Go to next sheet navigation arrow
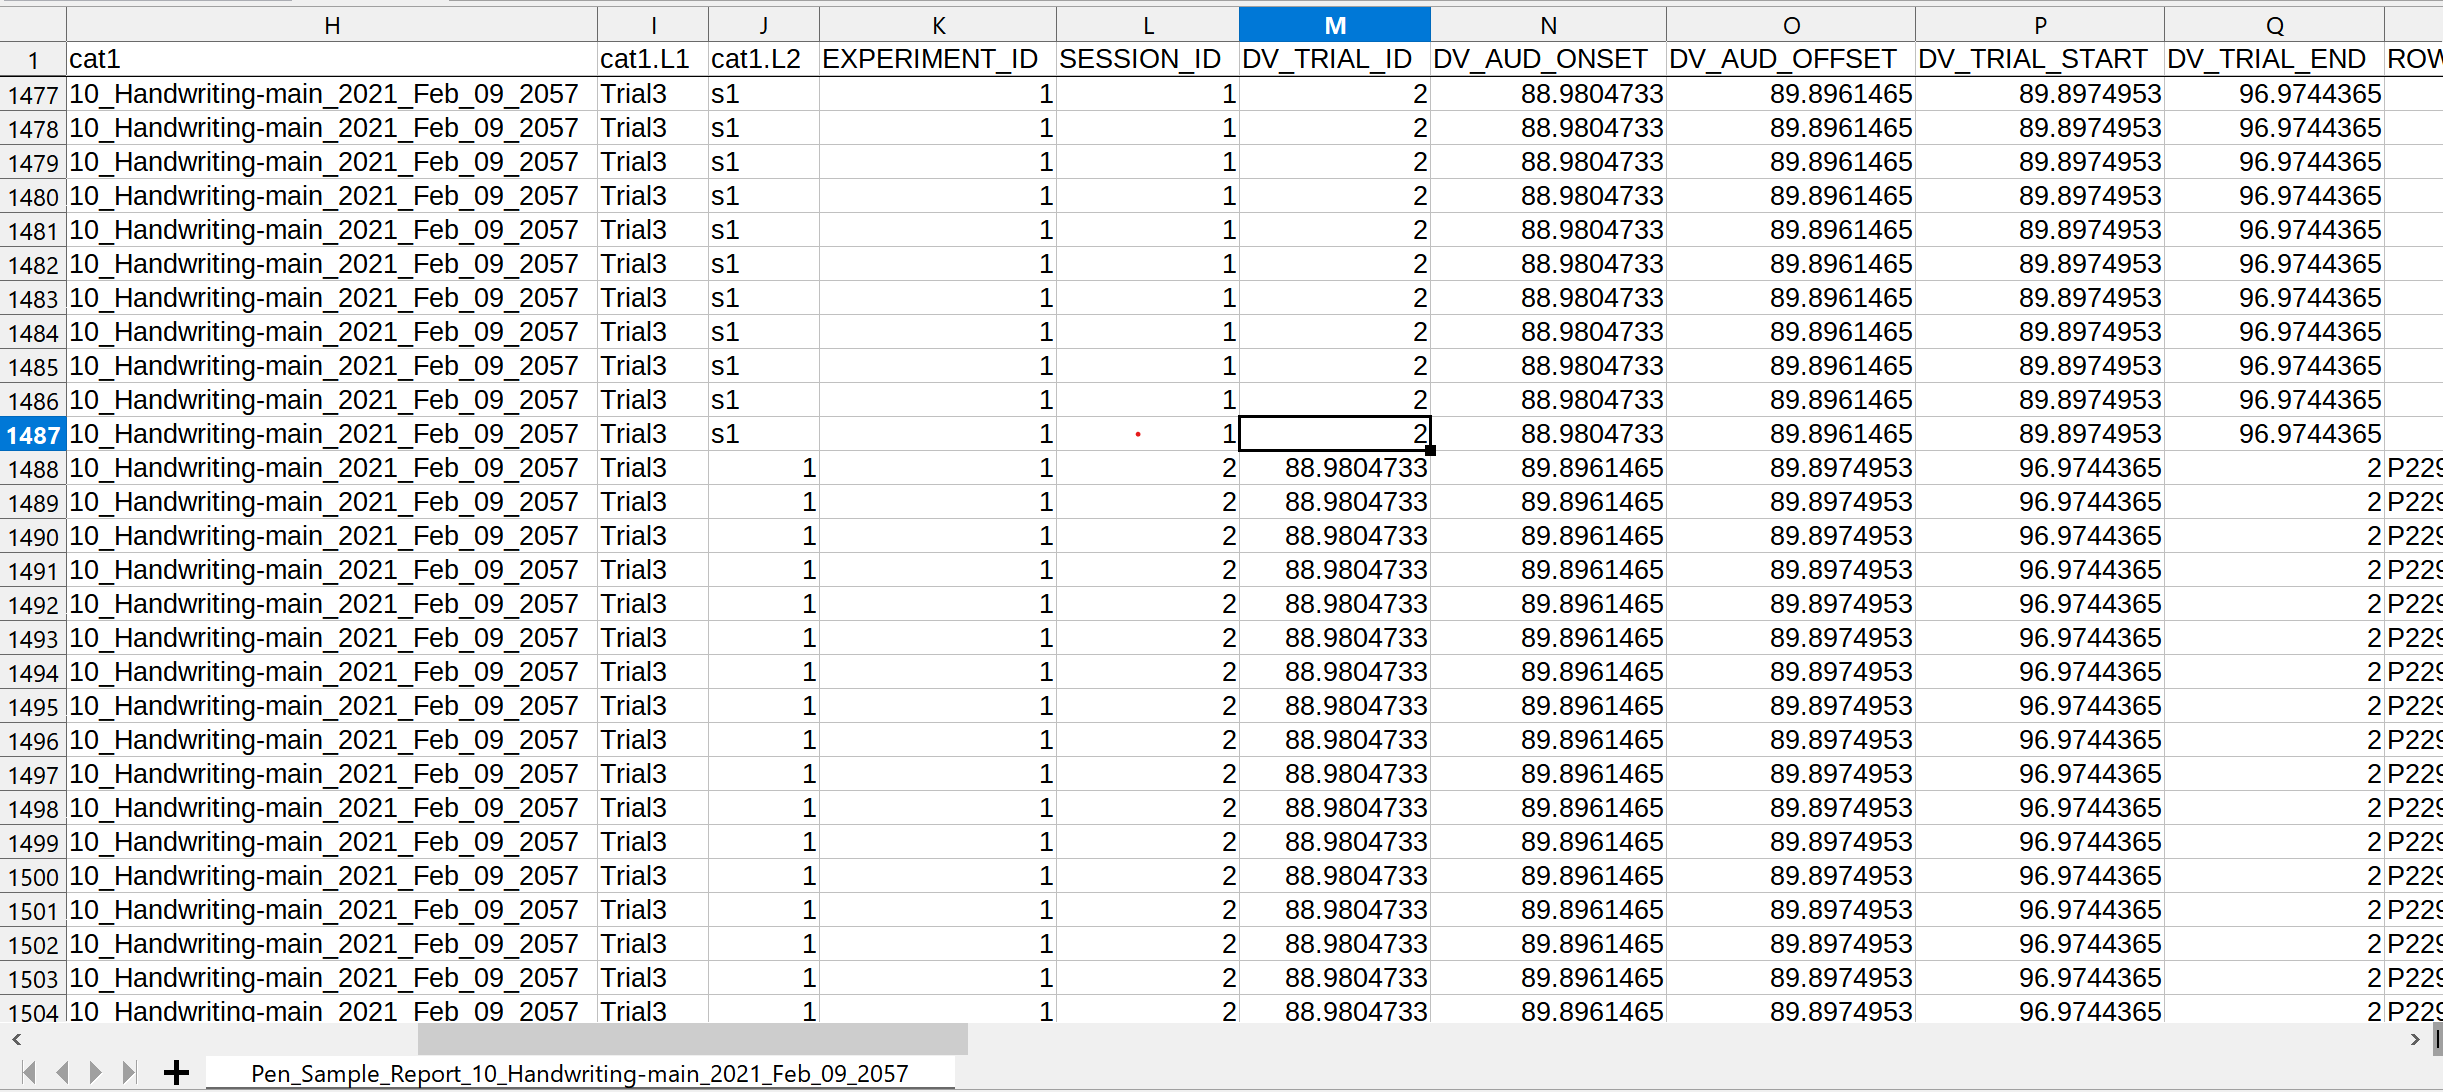The image size is (2443, 1092). pyautogui.click(x=95, y=1073)
